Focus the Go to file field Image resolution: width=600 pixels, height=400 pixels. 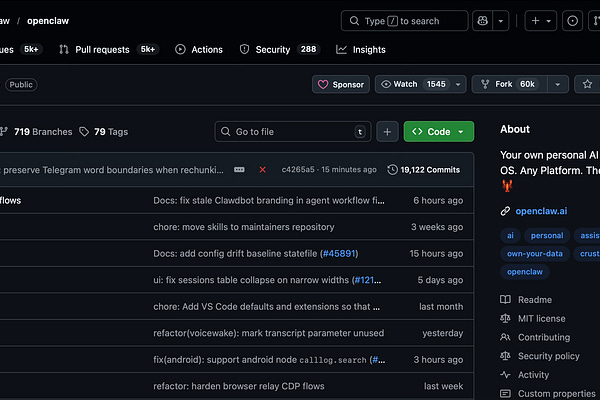(x=293, y=132)
